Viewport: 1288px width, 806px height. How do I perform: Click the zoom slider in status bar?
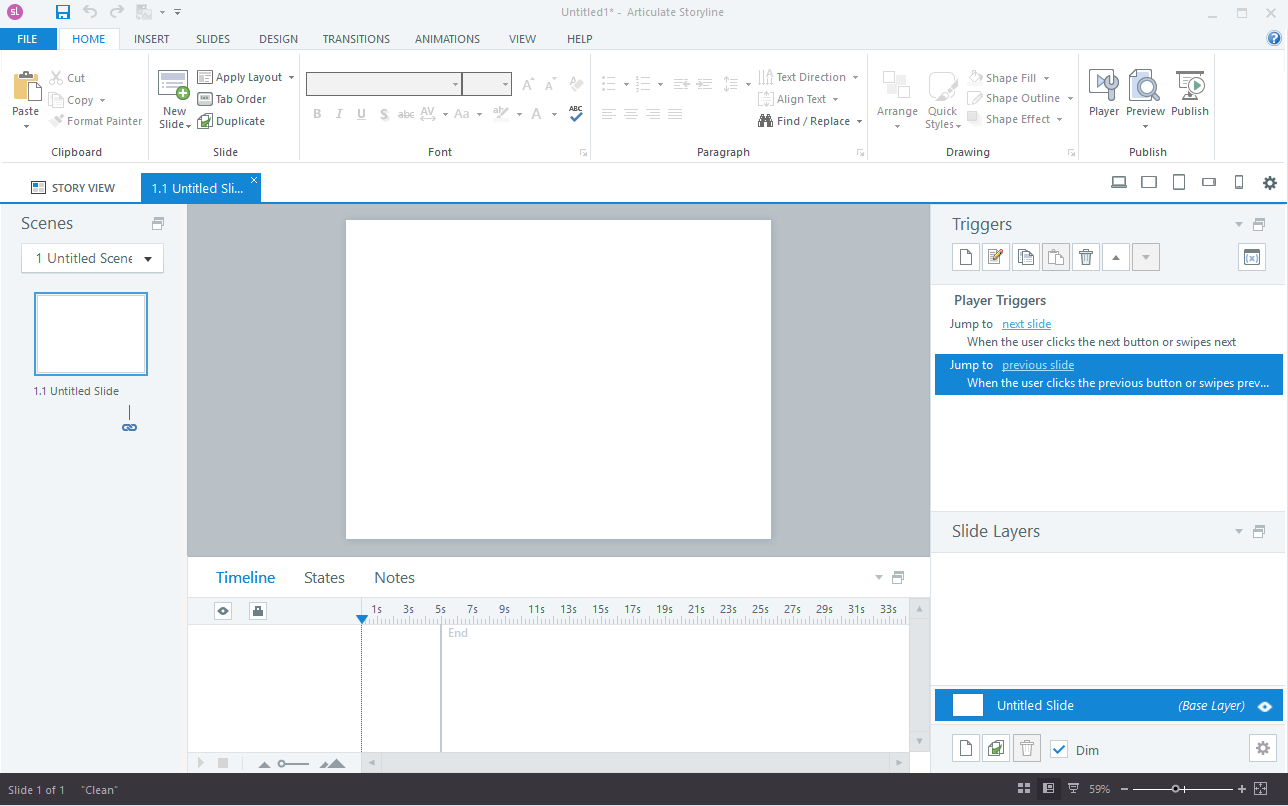(1177, 789)
